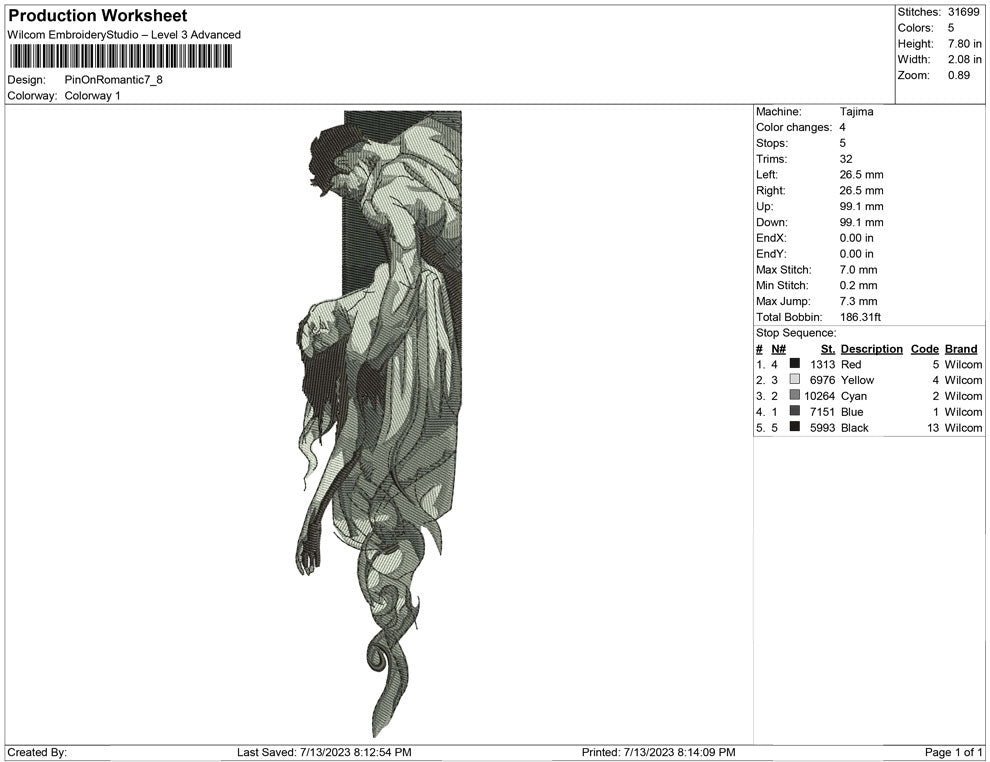This screenshot has height=762, width=990.
Task: Click the stitch count '7151' for Blue
Action: 823,412
